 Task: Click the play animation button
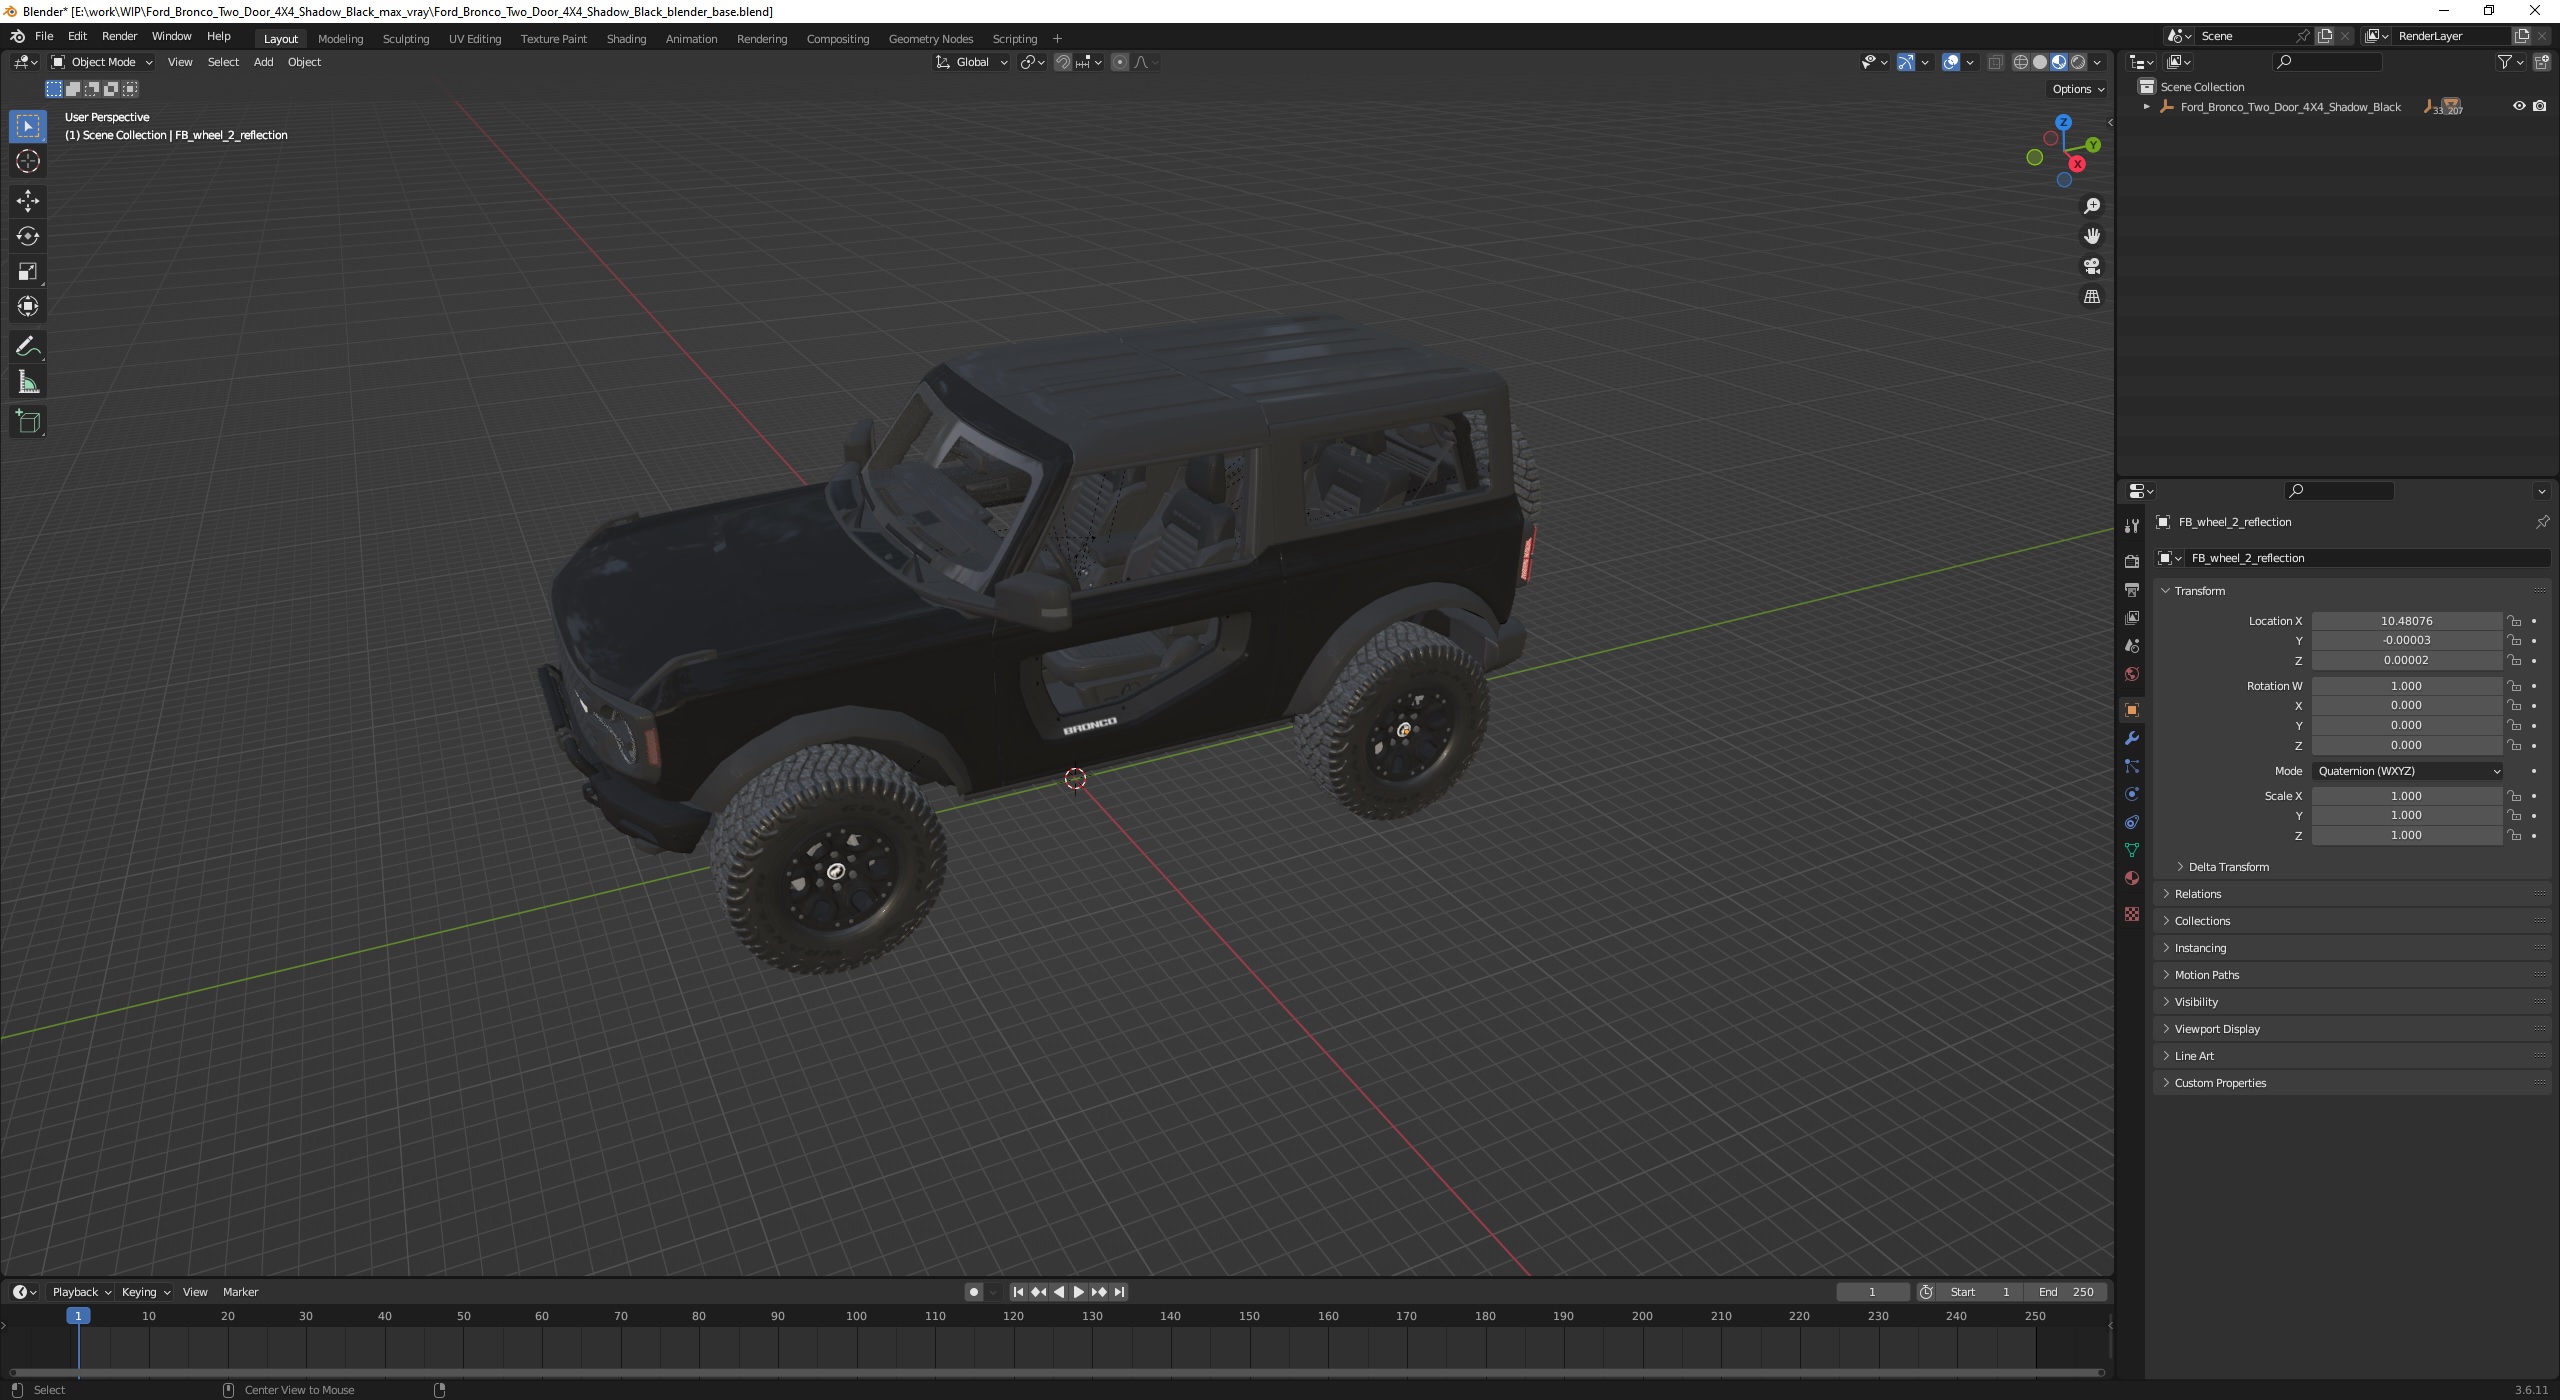(1078, 1292)
